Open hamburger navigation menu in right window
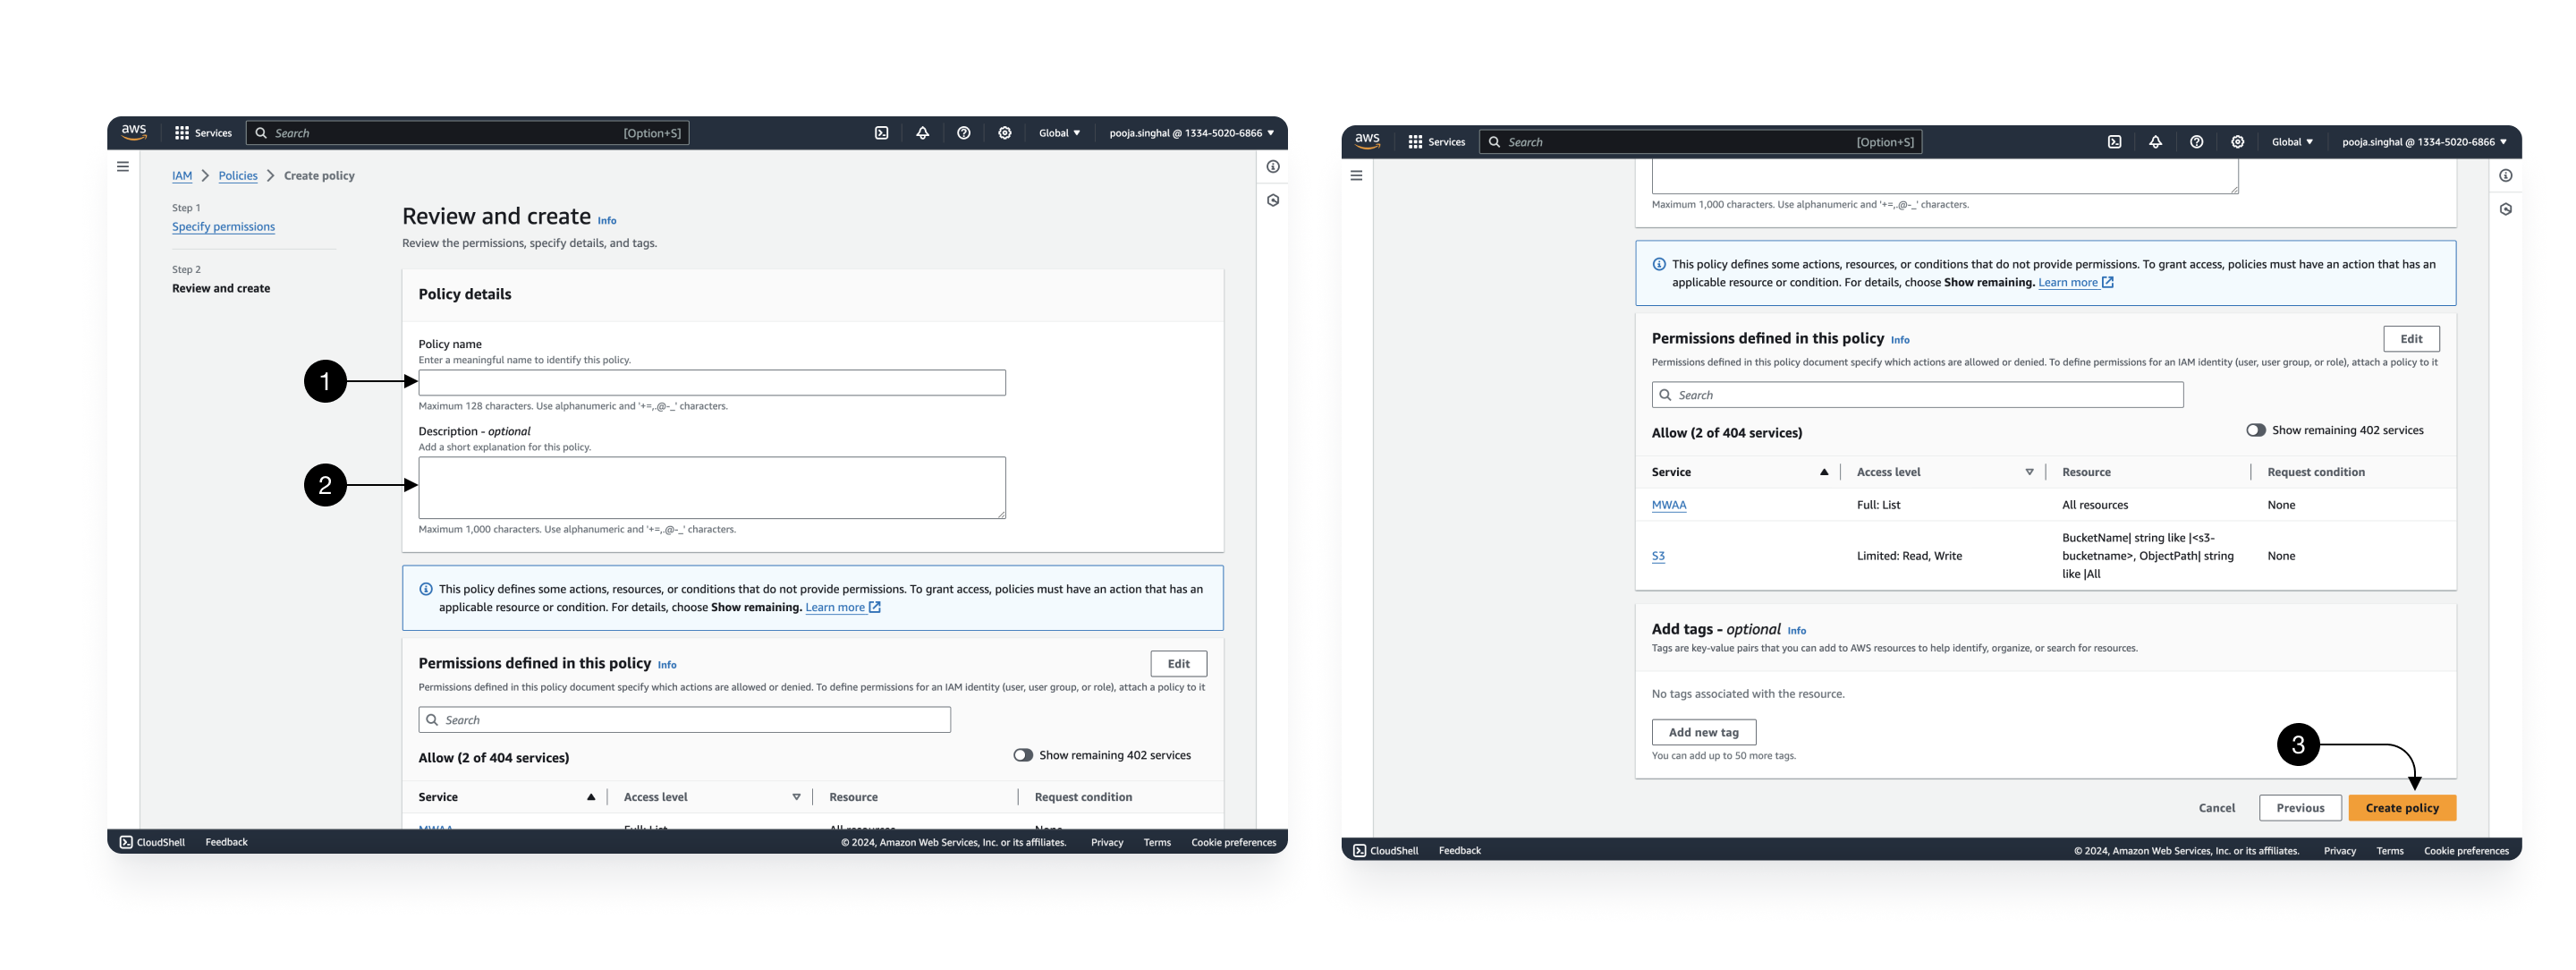The width and height of the screenshot is (2576, 970). point(1356,176)
